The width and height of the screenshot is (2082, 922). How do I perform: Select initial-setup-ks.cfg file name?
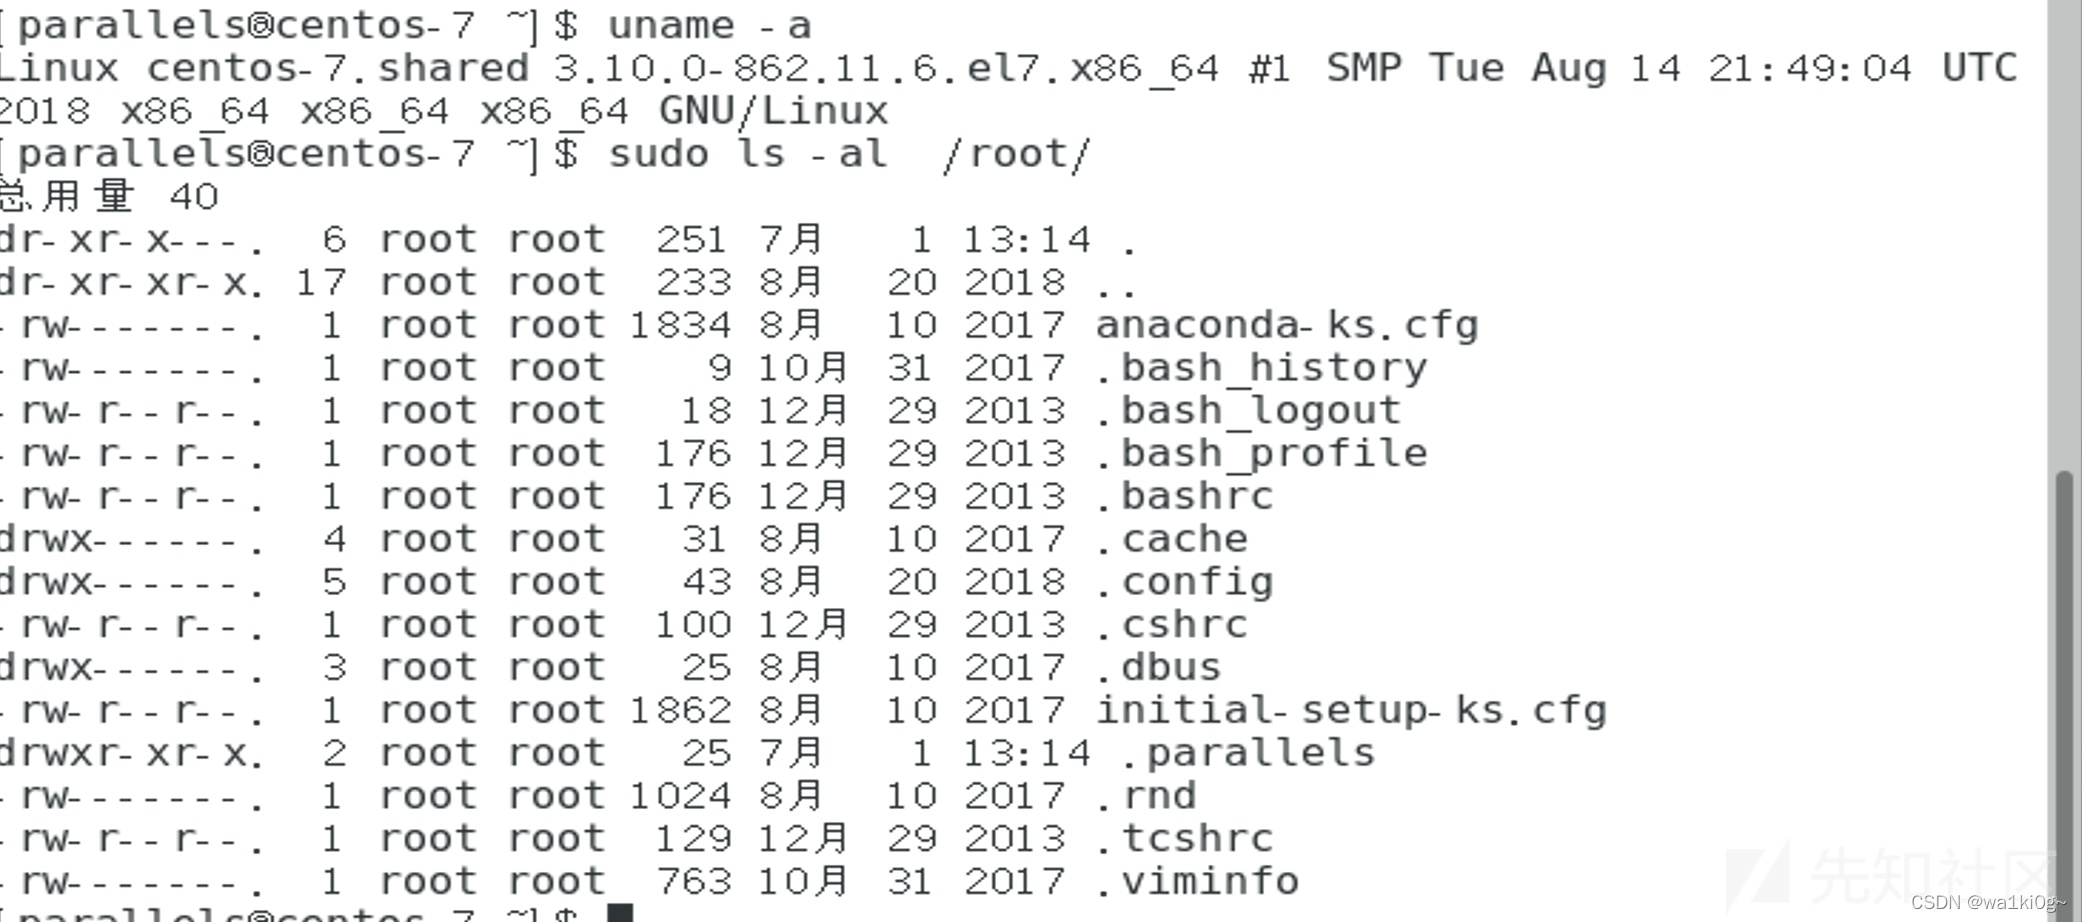tap(1351, 711)
